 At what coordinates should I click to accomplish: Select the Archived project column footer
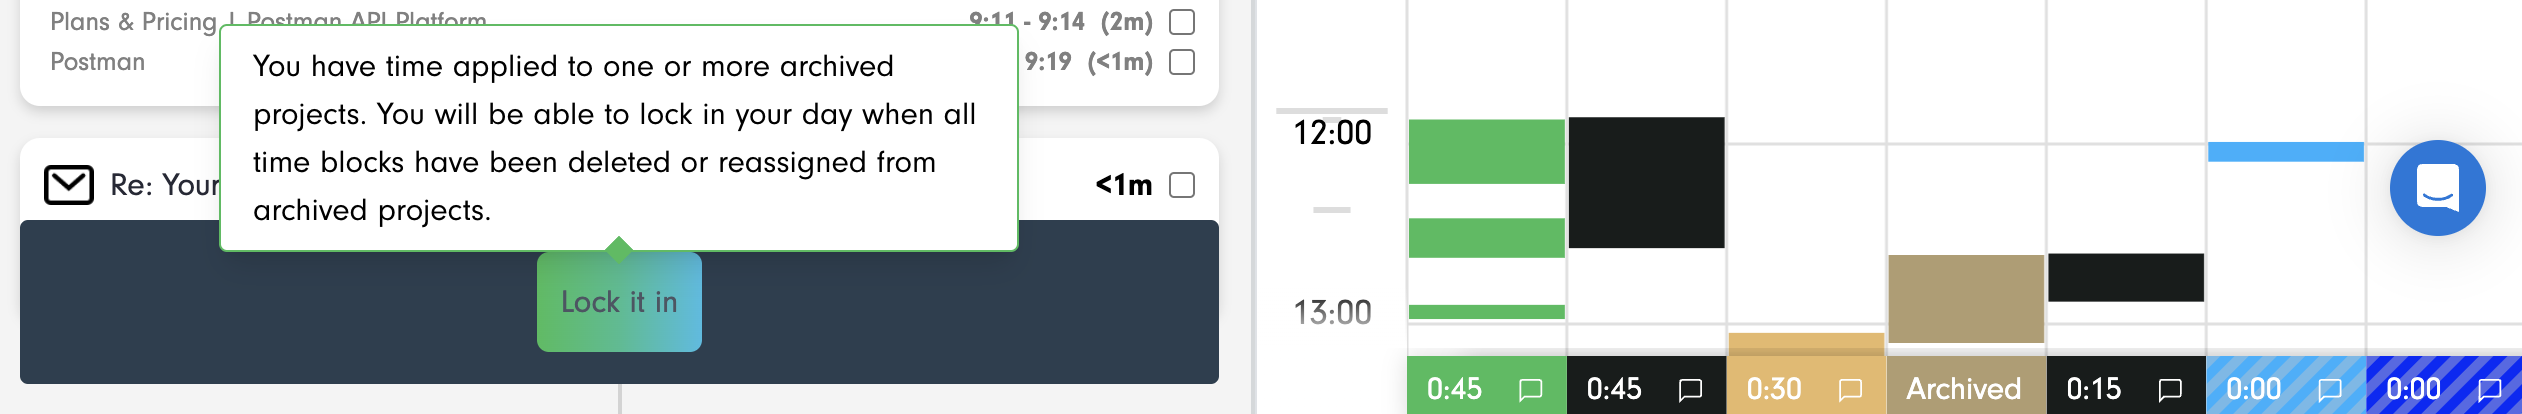1966,388
